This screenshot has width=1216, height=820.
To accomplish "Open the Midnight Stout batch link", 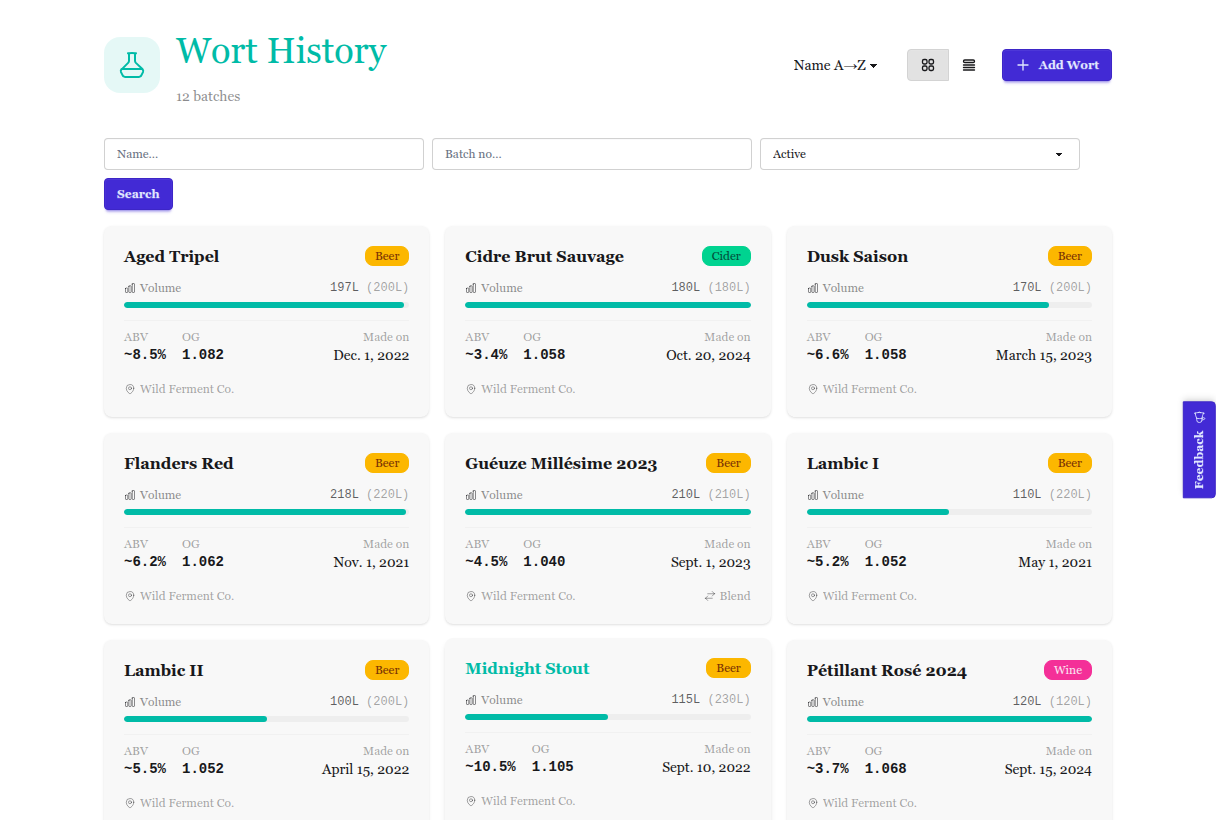I will pos(527,668).
